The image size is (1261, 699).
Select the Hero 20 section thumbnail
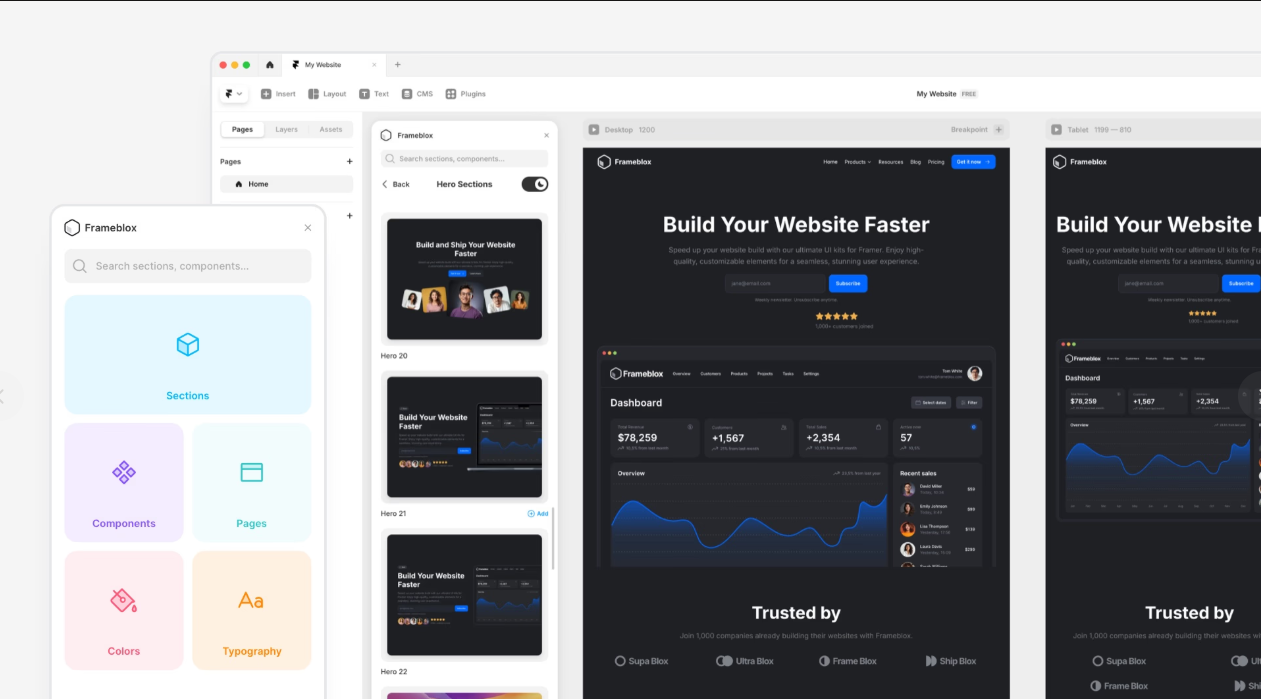465,278
